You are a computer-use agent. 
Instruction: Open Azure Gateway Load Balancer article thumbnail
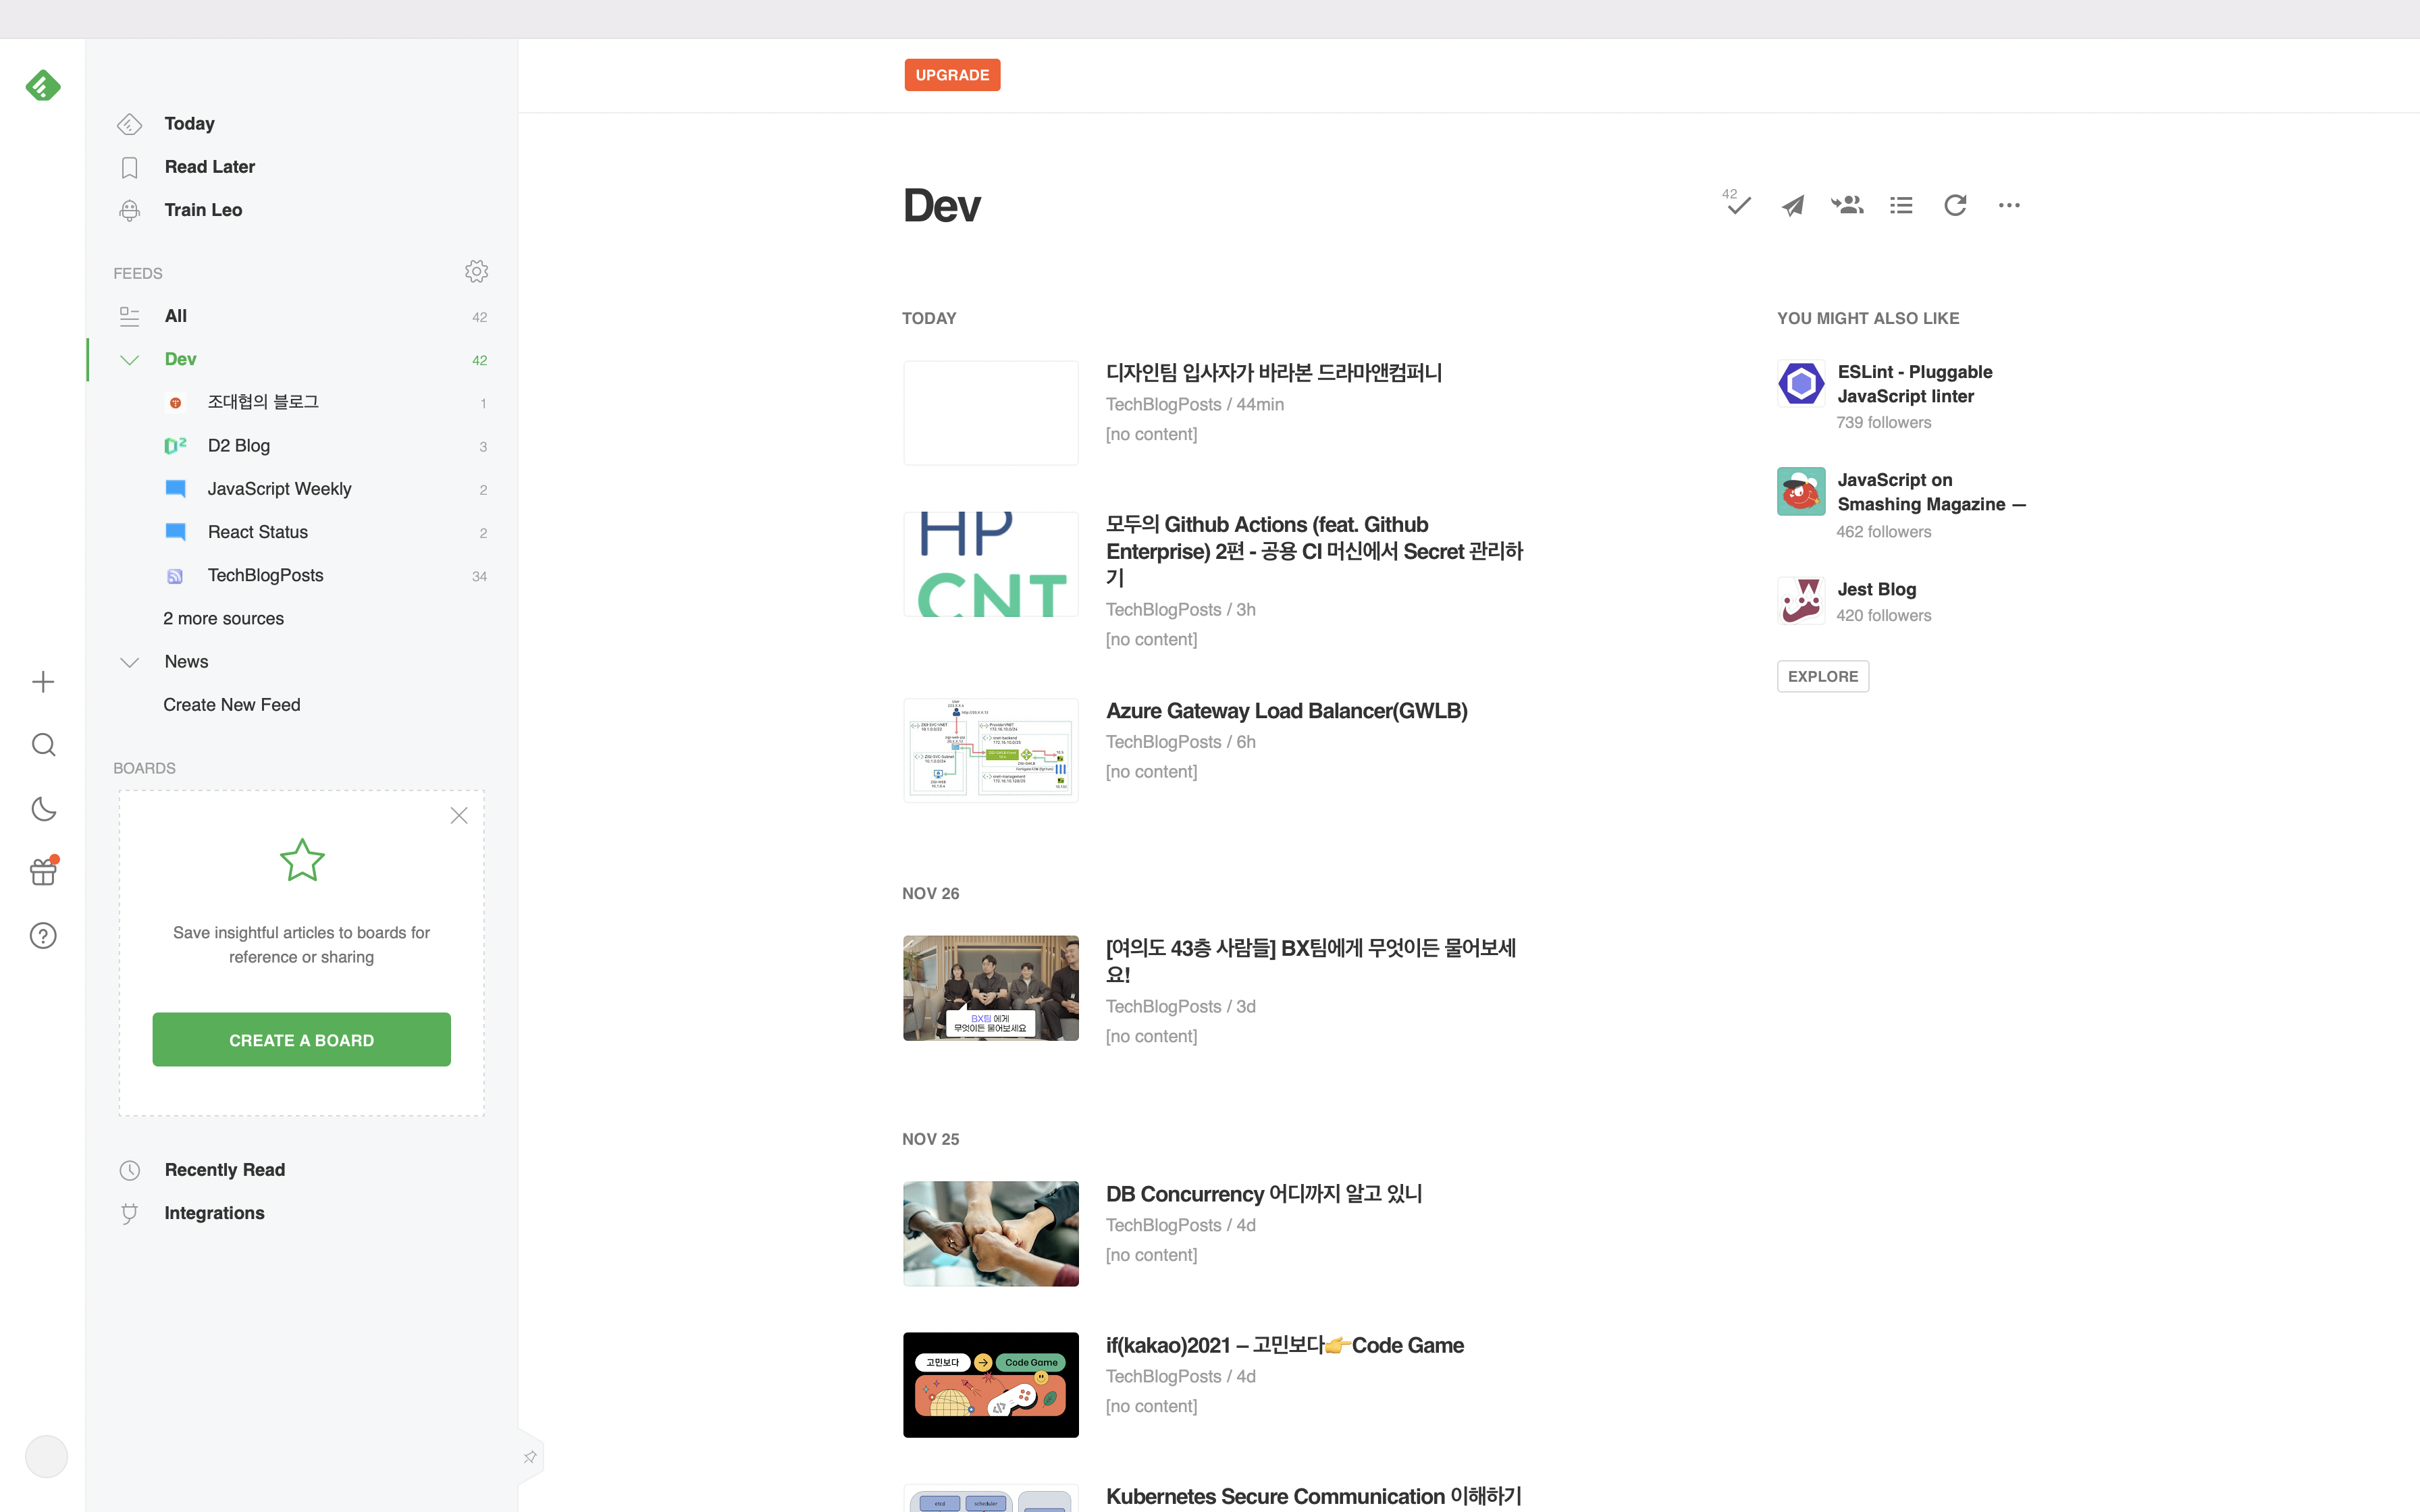[990, 750]
